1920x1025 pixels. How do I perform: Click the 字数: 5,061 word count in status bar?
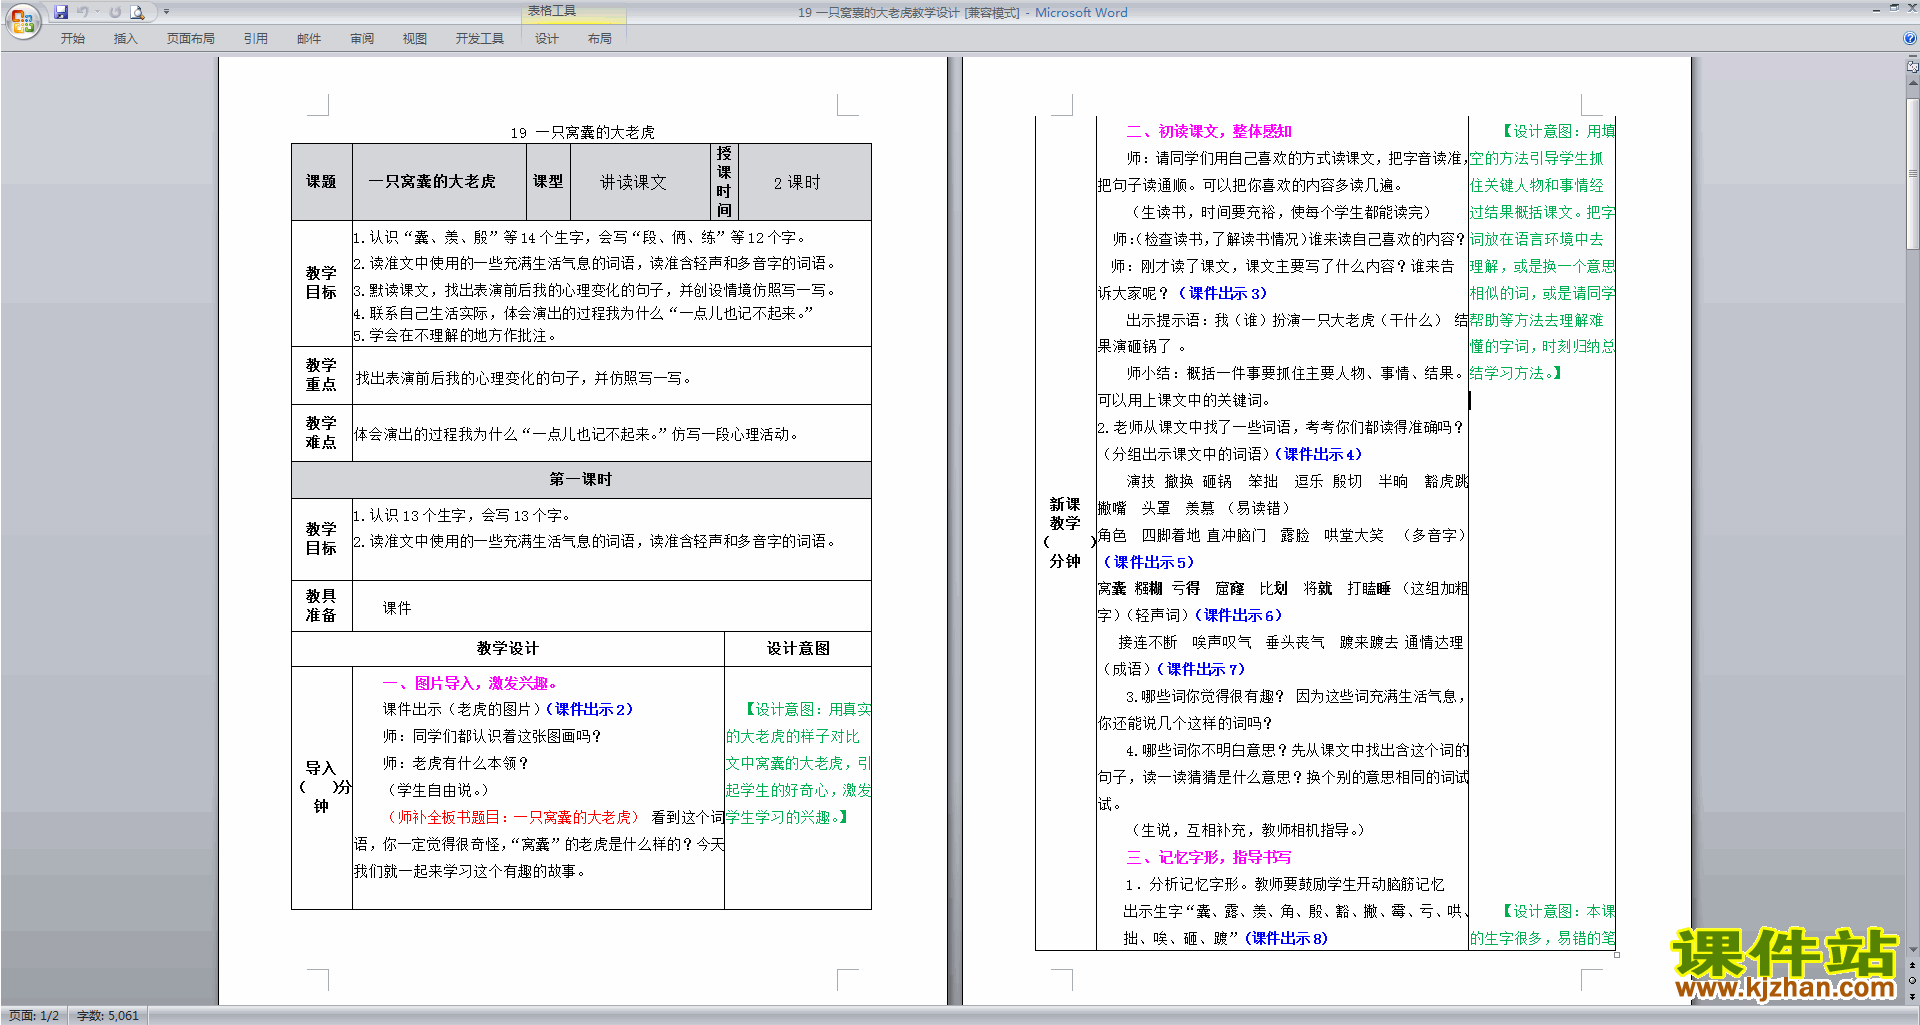click(x=108, y=1015)
